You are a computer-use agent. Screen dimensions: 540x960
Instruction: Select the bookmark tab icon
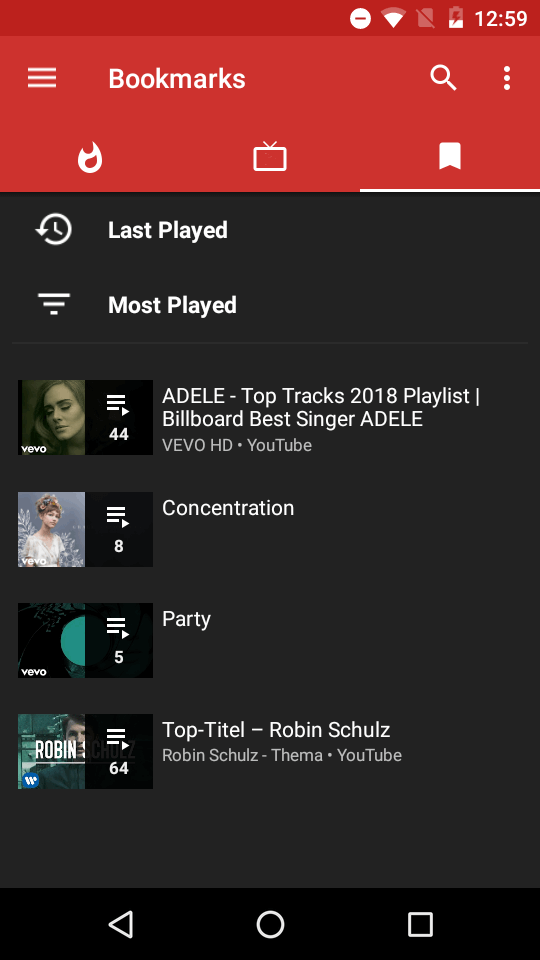coord(450,156)
